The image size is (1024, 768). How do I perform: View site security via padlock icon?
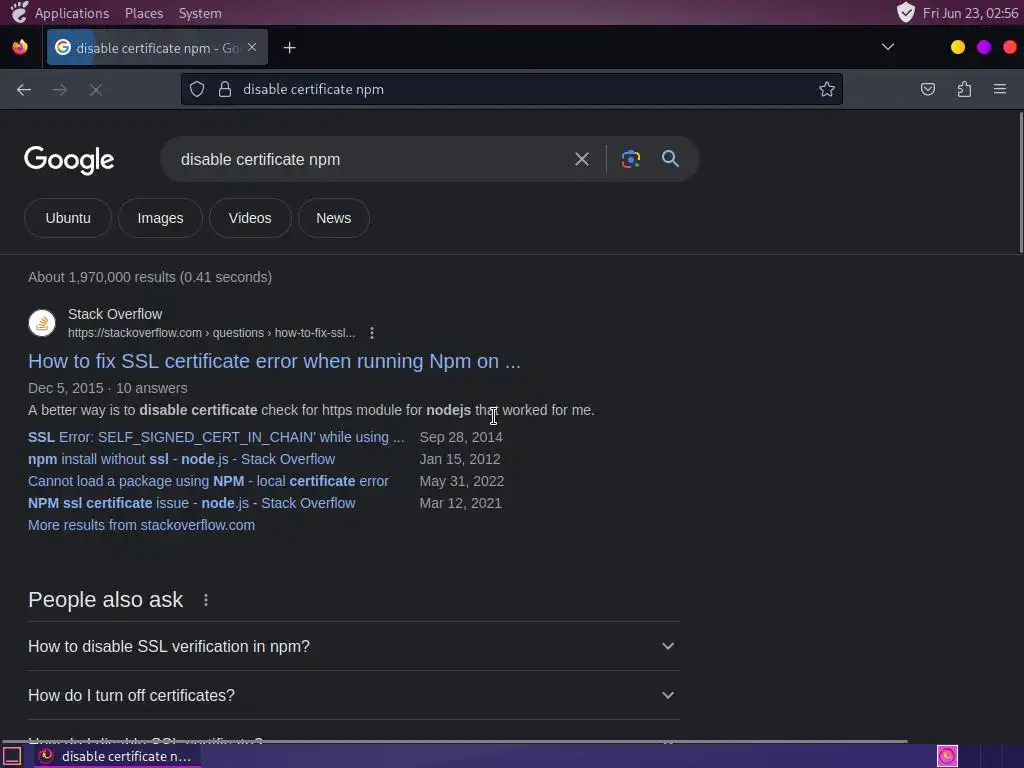pos(225,89)
